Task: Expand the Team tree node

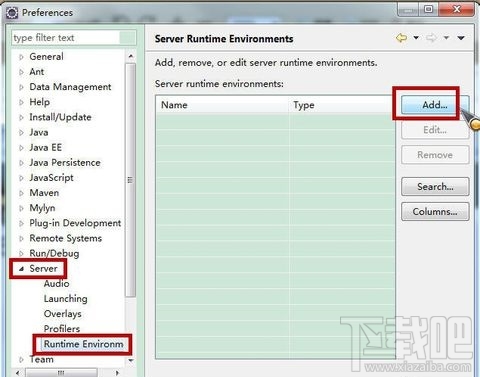Action: pyautogui.click(x=21, y=360)
